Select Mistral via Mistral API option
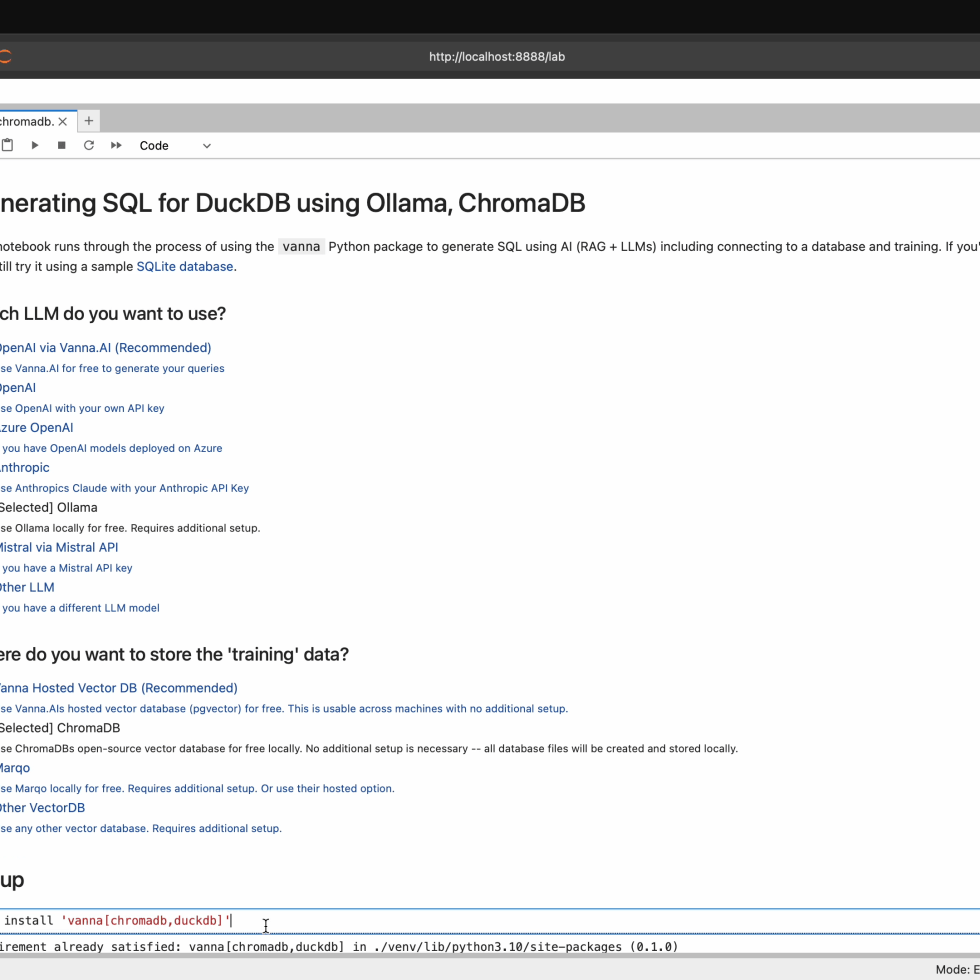Image resolution: width=980 pixels, height=980 pixels. tap(59, 548)
